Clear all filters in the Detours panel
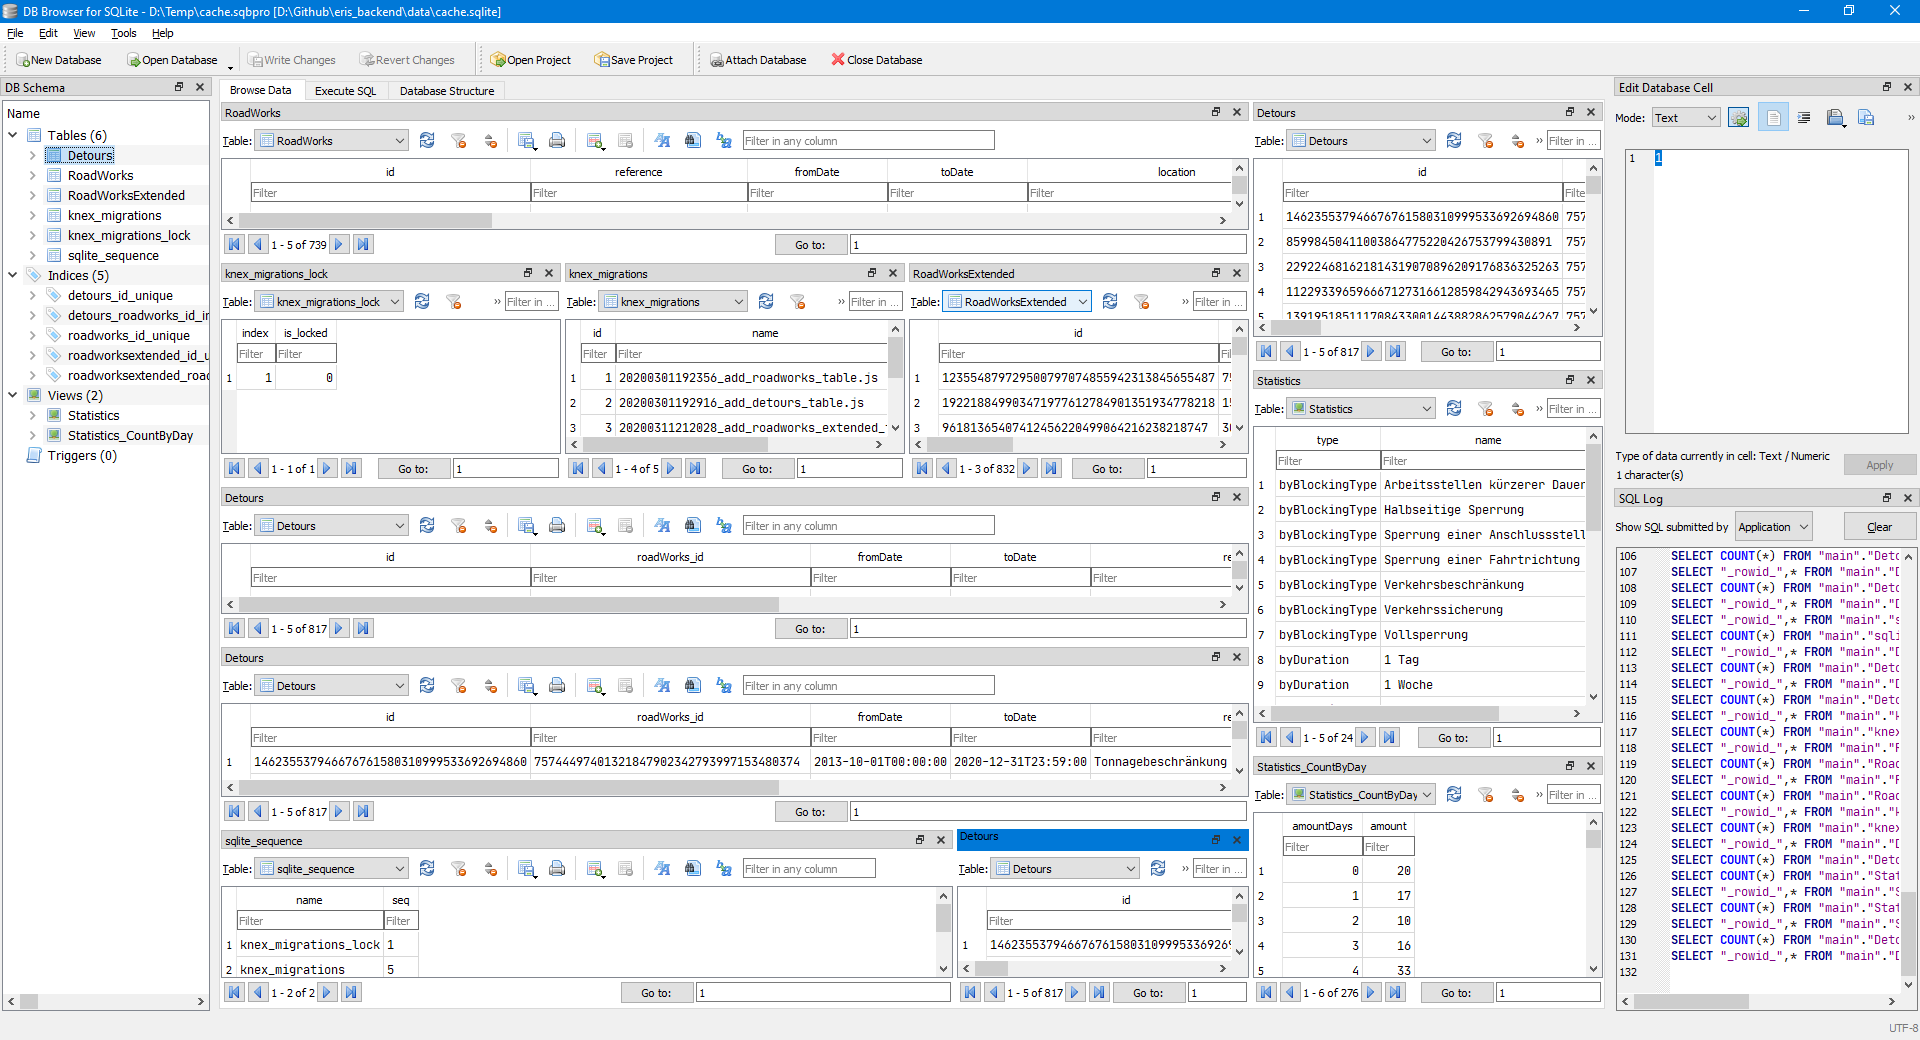The width and height of the screenshot is (1920, 1040). [459, 525]
